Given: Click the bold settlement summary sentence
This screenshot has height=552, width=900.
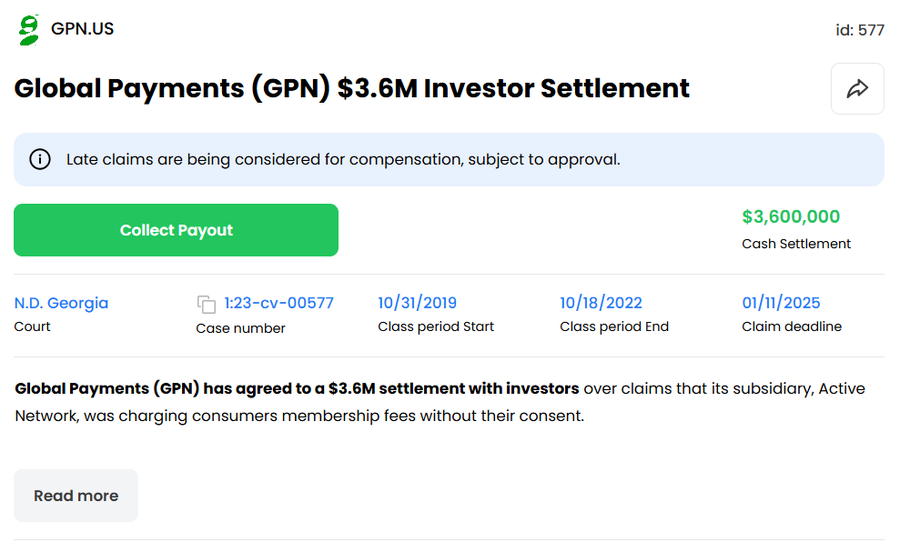Looking at the screenshot, I should [x=297, y=388].
